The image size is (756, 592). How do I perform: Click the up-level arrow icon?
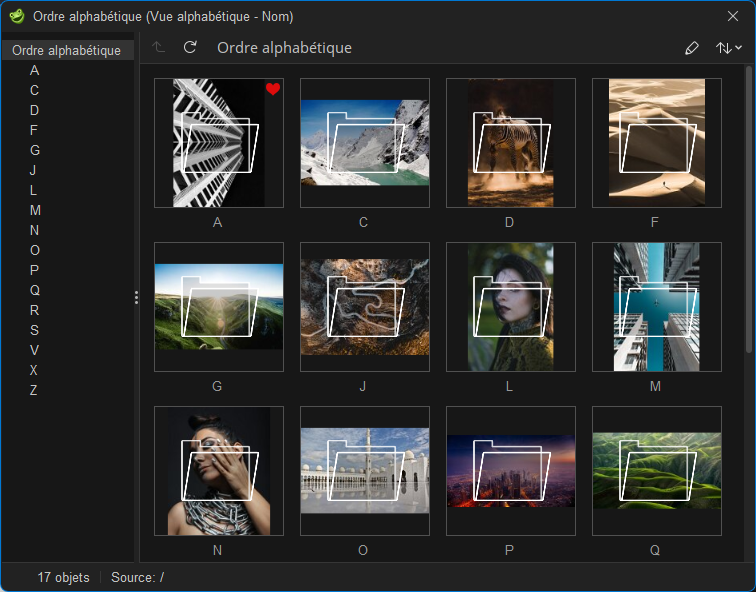159,48
